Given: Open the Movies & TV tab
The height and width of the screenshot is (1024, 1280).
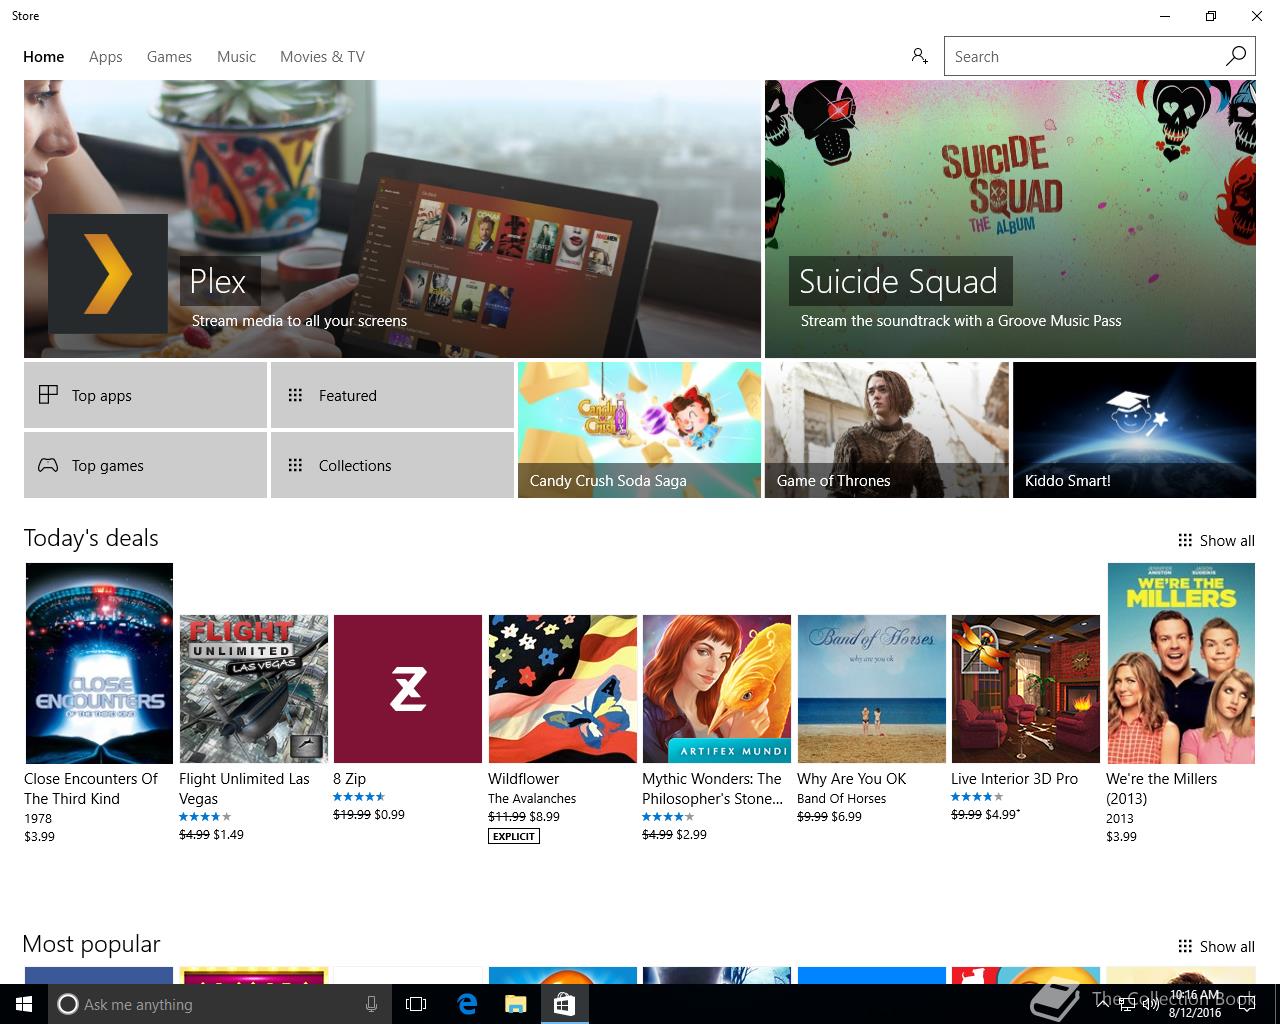Looking at the screenshot, I should coord(322,57).
